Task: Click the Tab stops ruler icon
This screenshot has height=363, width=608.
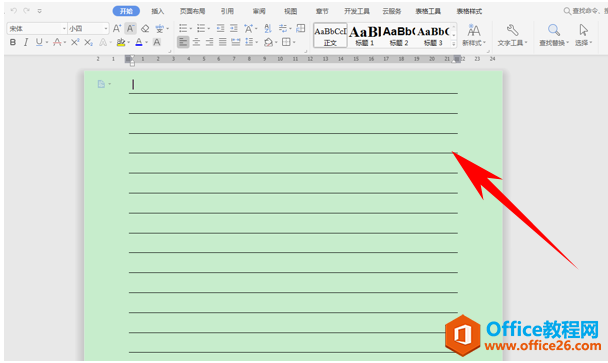Action: (x=301, y=28)
